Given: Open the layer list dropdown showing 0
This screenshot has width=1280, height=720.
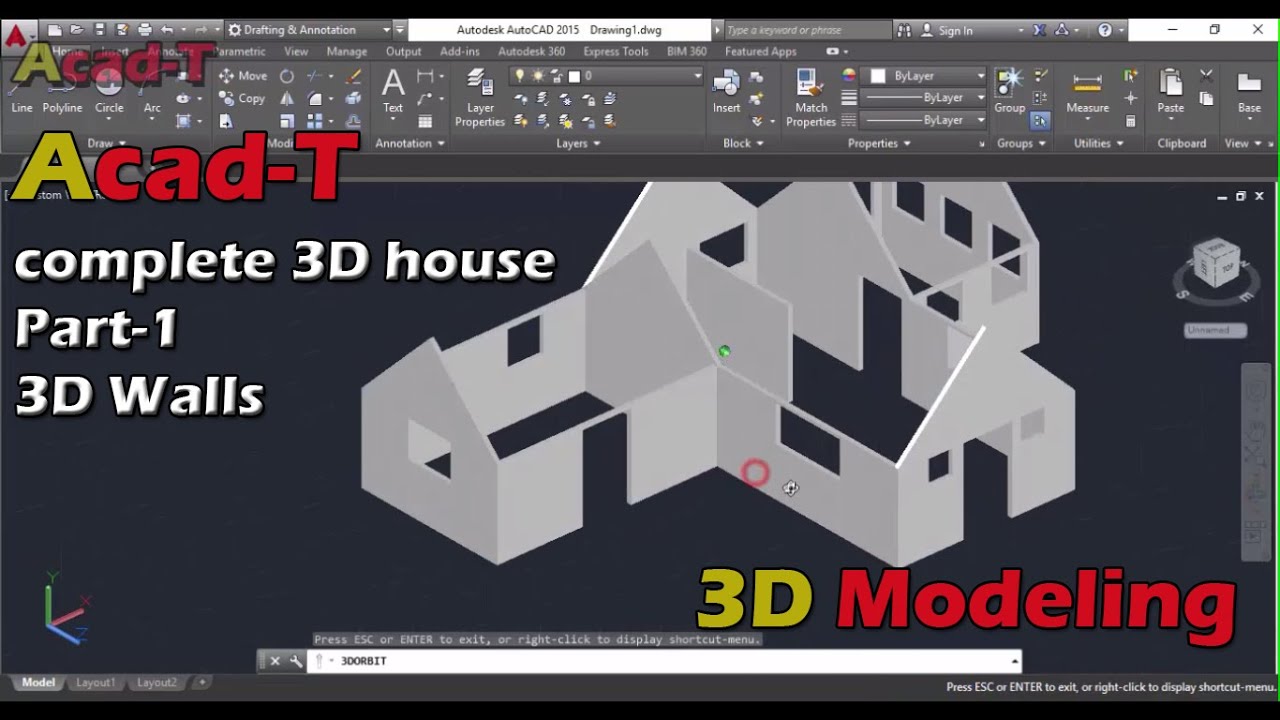Looking at the screenshot, I should click(608, 76).
